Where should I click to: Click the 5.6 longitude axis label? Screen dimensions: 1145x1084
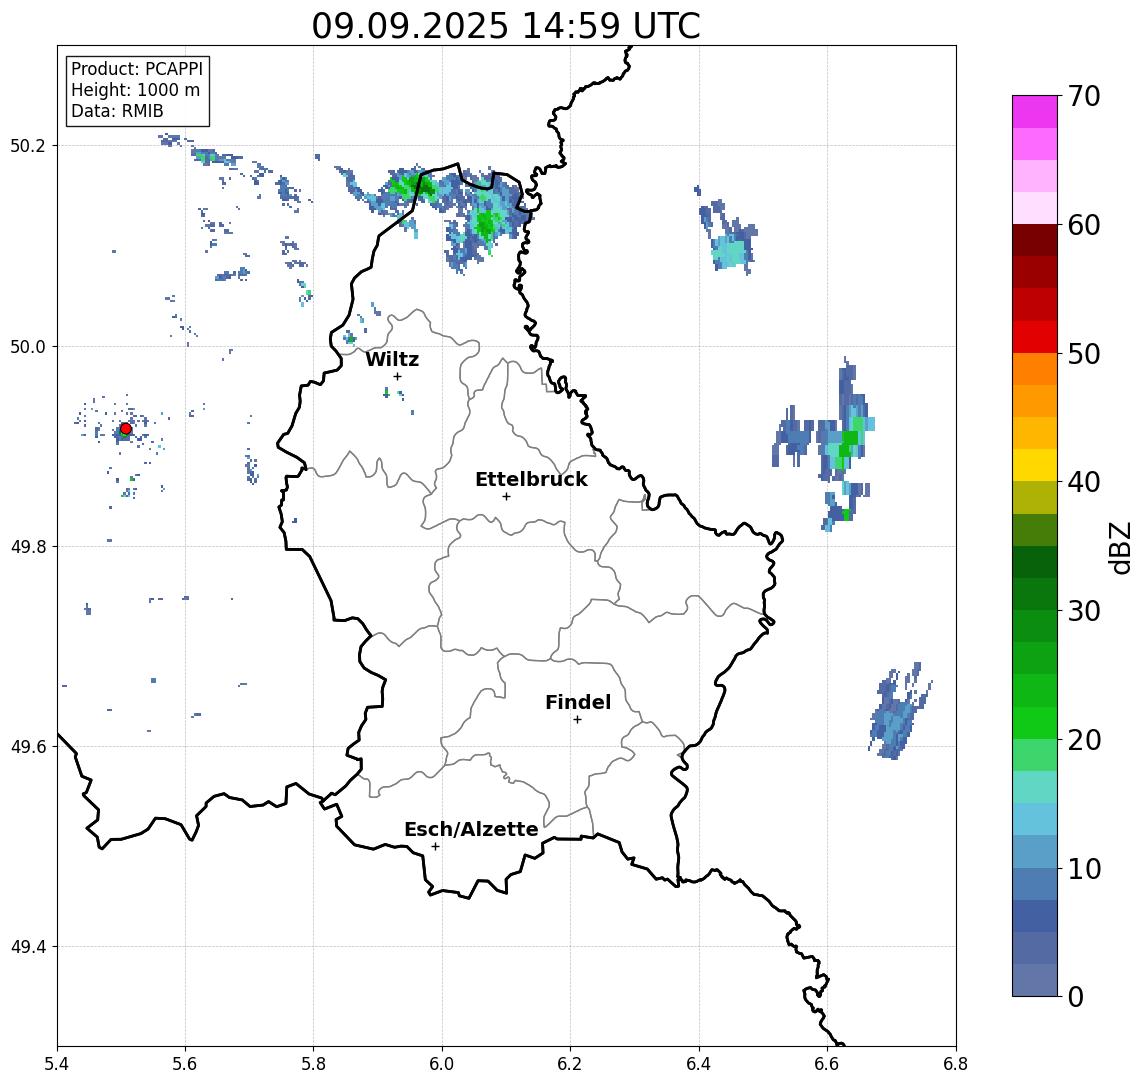(x=185, y=1064)
